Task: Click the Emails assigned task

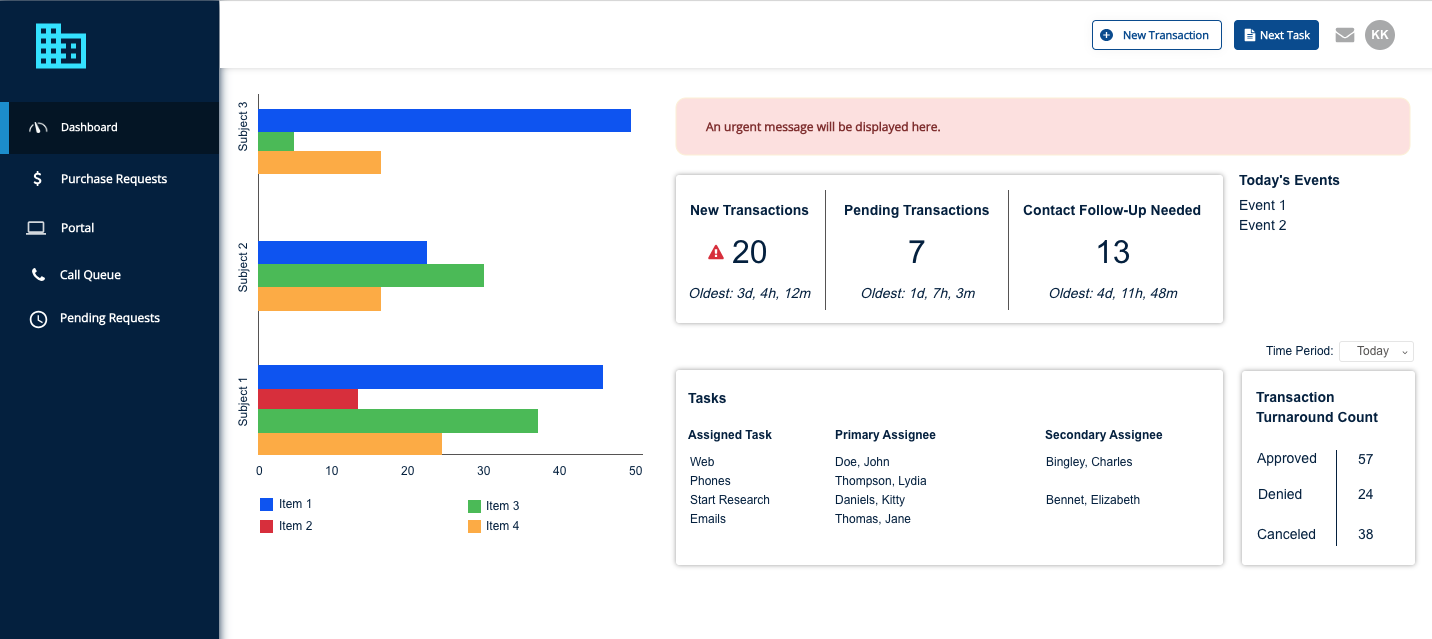Action: point(708,519)
